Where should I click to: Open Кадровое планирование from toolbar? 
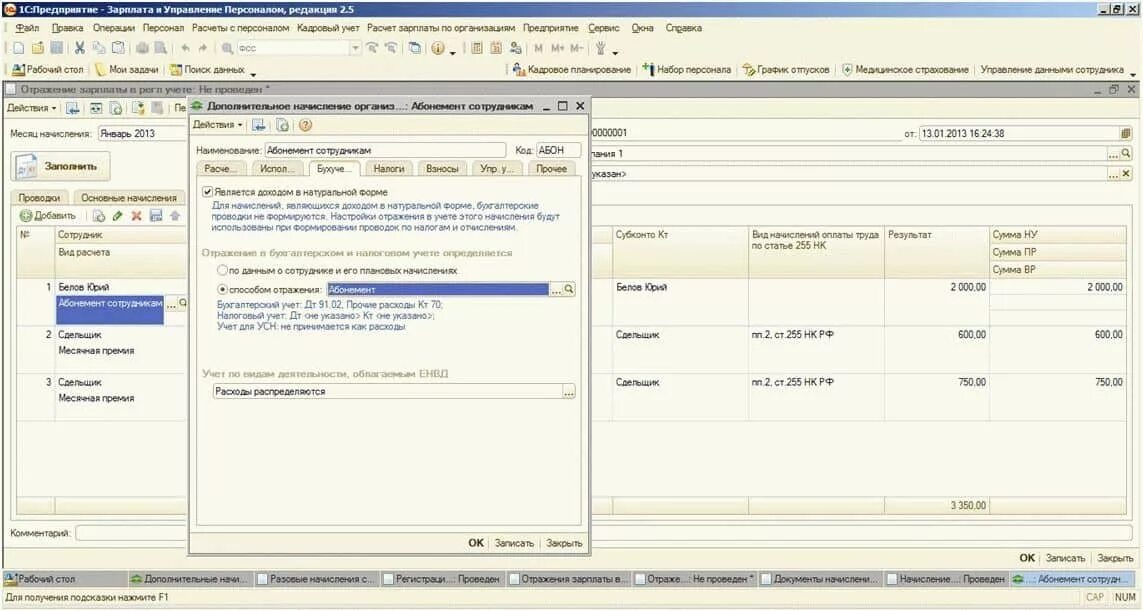[572, 70]
